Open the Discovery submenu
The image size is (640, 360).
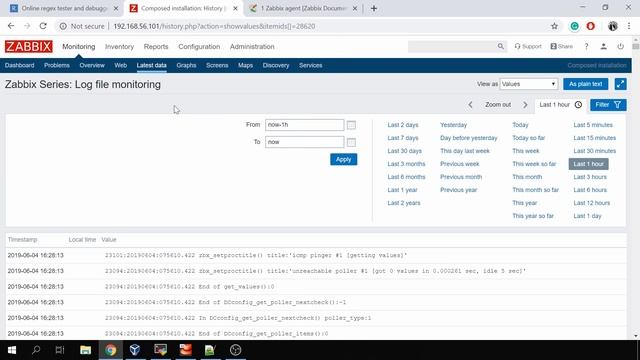point(276,65)
